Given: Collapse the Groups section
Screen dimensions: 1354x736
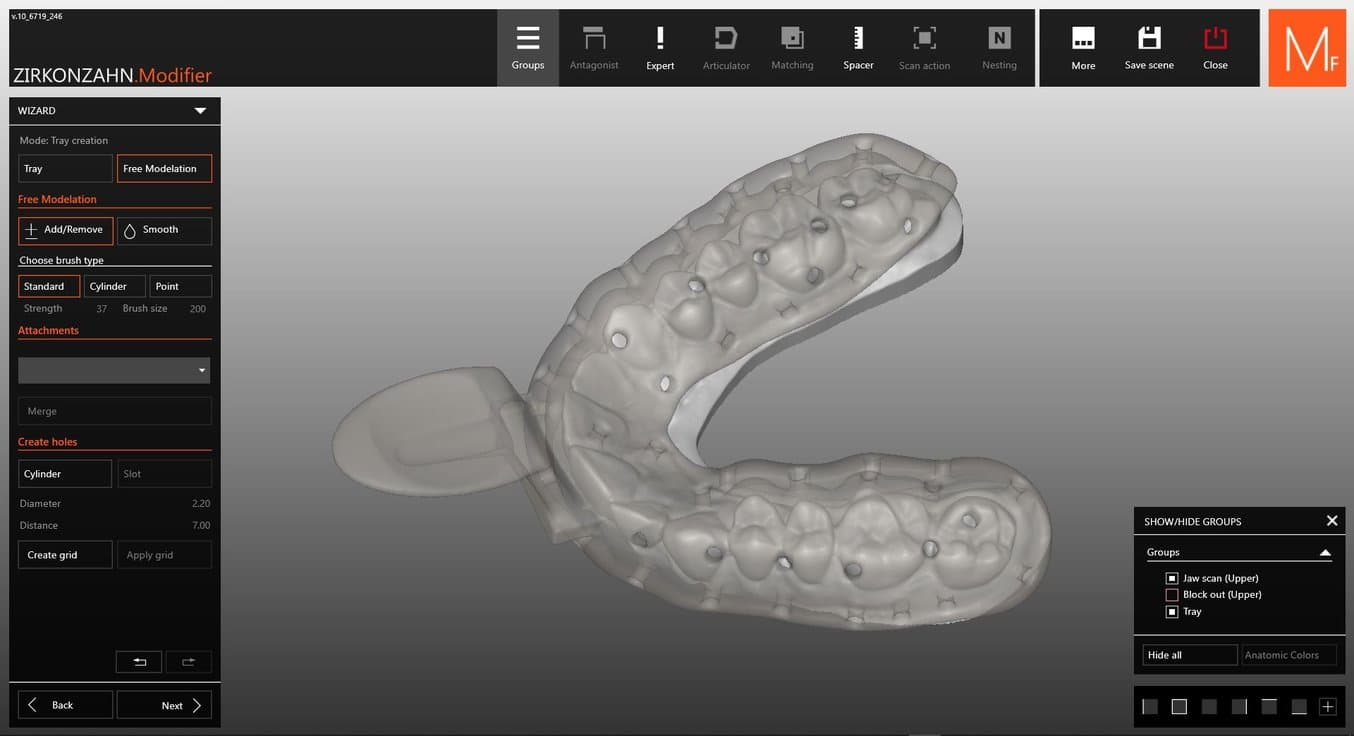Looking at the screenshot, I should tap(1325, 552).
